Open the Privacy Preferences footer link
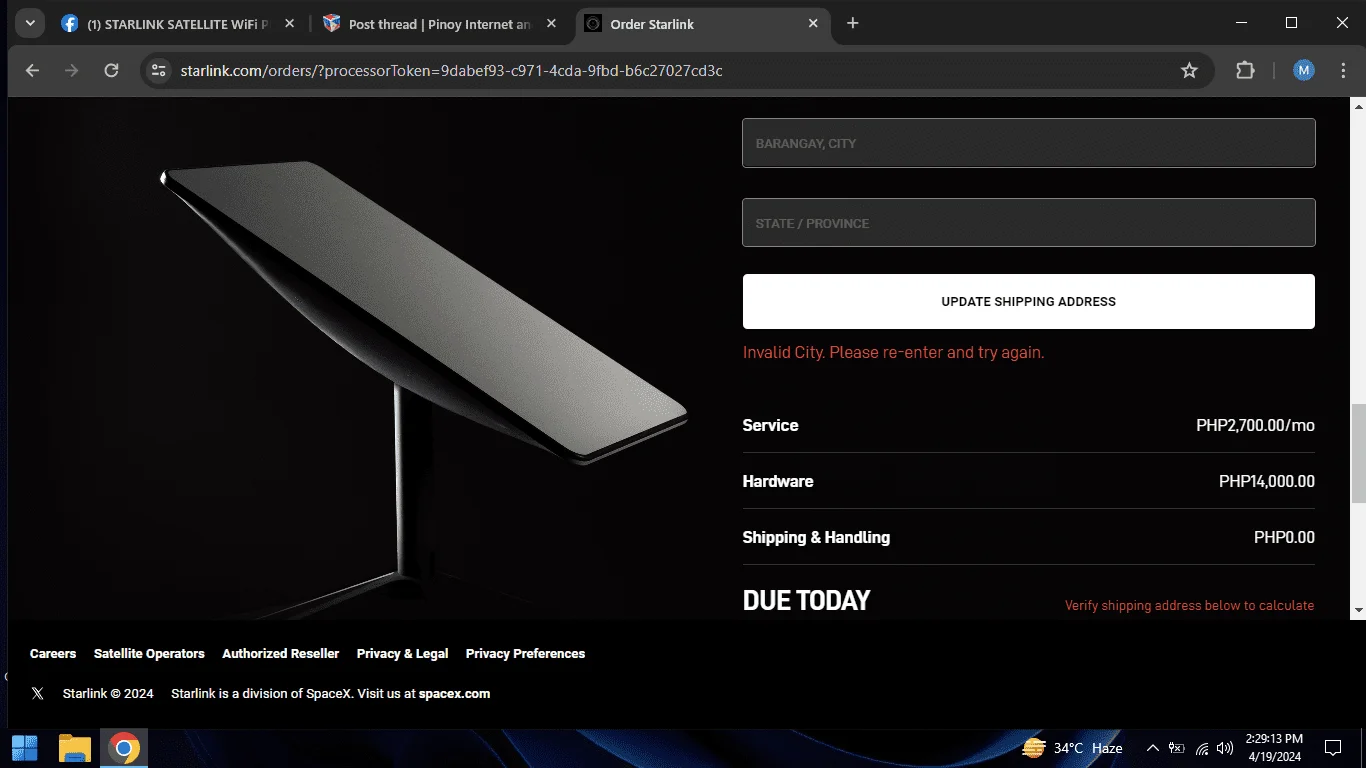 [525, 653]
